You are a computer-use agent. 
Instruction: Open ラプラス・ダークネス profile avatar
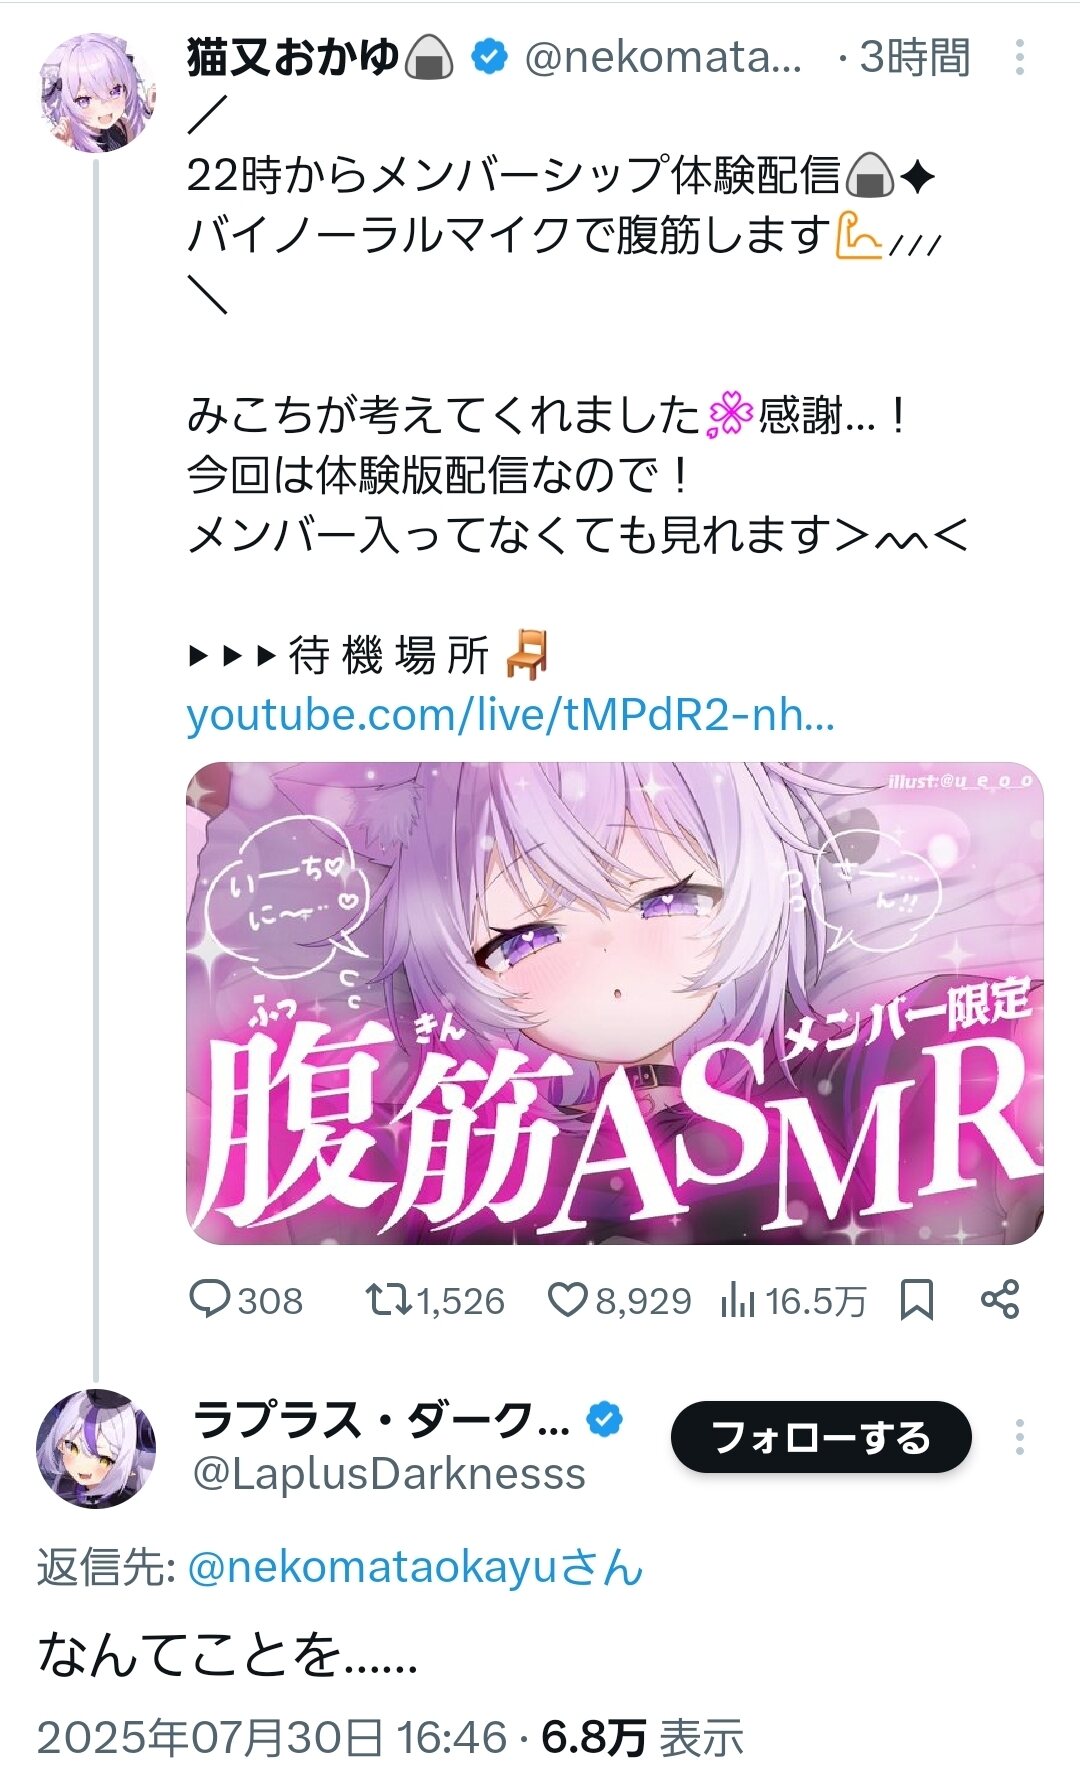click(x=96, y=1448)
